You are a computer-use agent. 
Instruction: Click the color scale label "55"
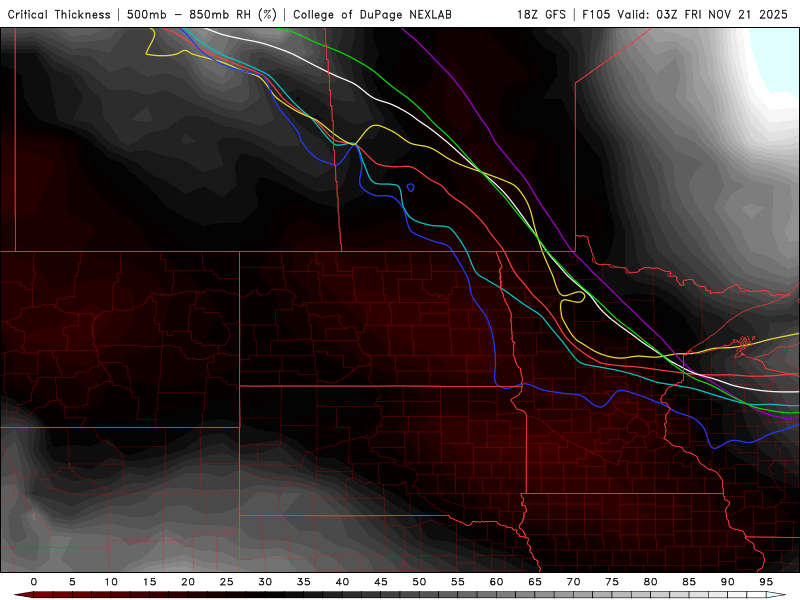pyautogui.click(x=458, y=582)
